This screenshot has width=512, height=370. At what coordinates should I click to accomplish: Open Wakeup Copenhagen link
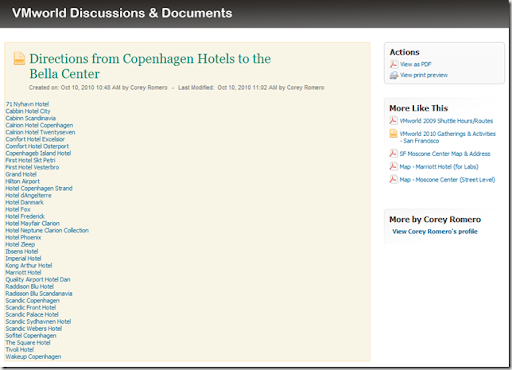pyautogui.click(x=33, y=356)
